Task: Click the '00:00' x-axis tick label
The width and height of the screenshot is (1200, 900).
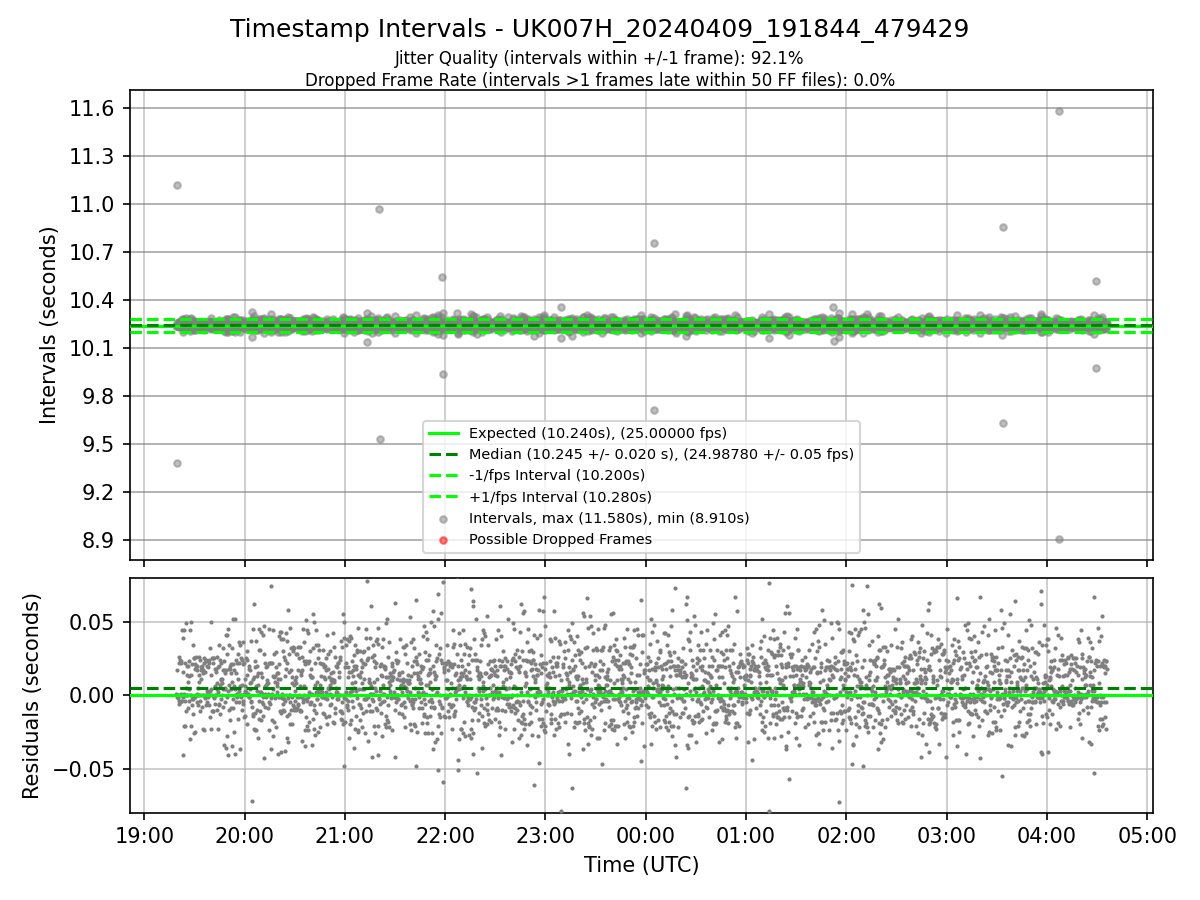Action: [x=645, y=836]
